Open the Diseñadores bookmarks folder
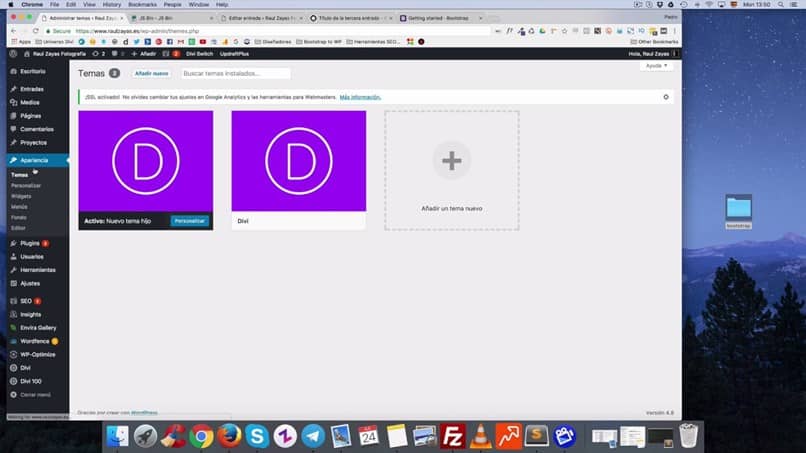Screen dimensions: 806x453 click(273, 42)
